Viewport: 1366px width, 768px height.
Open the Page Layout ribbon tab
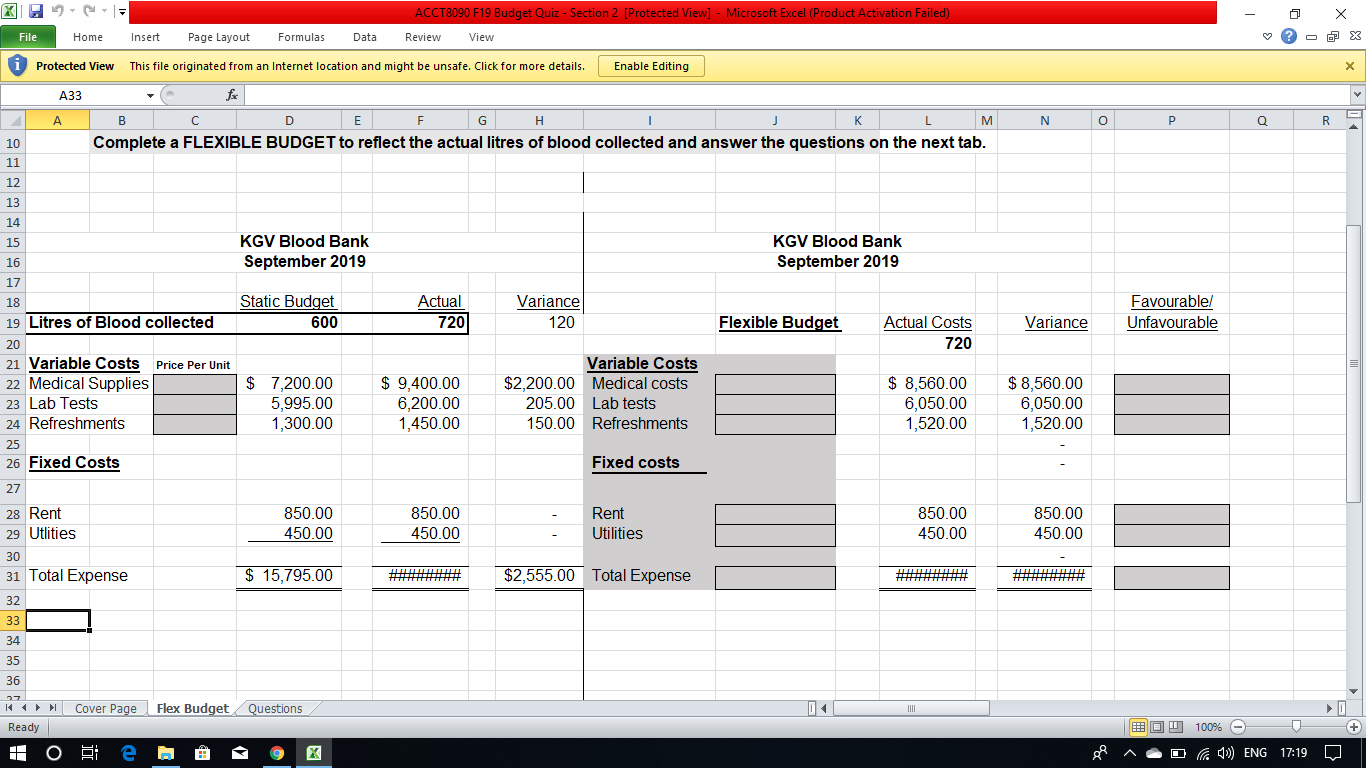pyautogui.click(x=219, y=37)
